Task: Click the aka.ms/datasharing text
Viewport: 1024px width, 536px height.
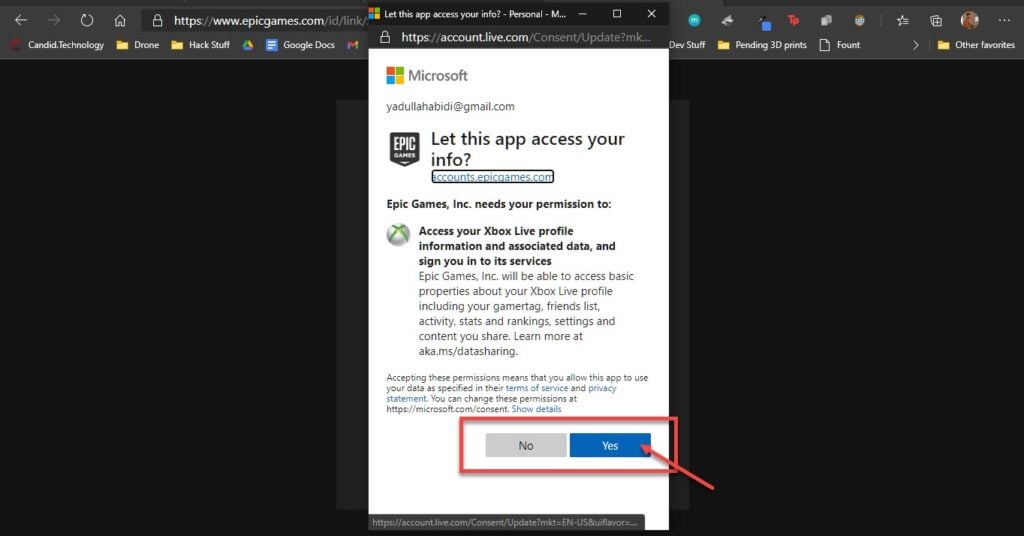Action: 467,351
